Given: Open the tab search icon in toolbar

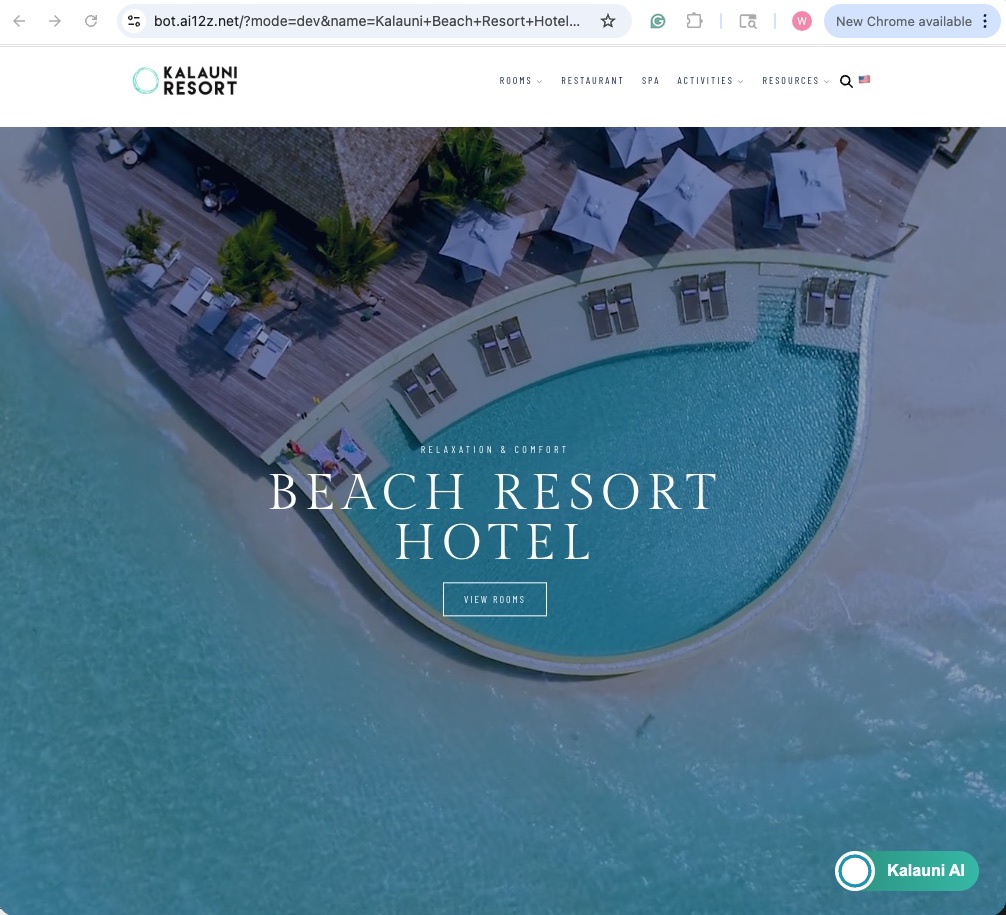Looking at the screenshot, I should point(747,21).
